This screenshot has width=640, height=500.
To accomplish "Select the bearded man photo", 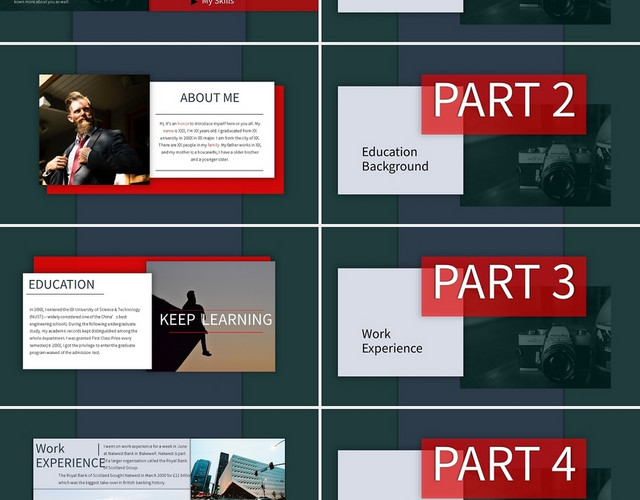I will 94,130.
